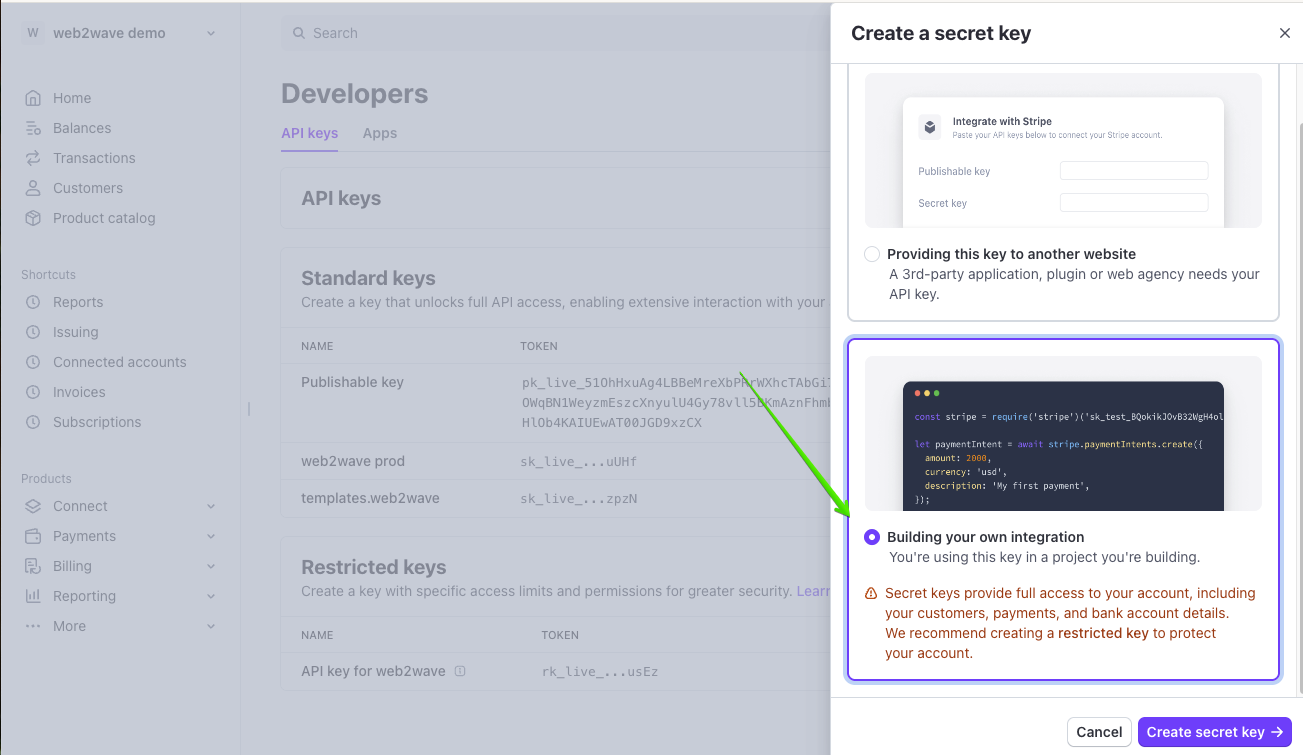Click the Reports clock icon
Viewport: 1303px width, 755px height.
click(33, 302)
